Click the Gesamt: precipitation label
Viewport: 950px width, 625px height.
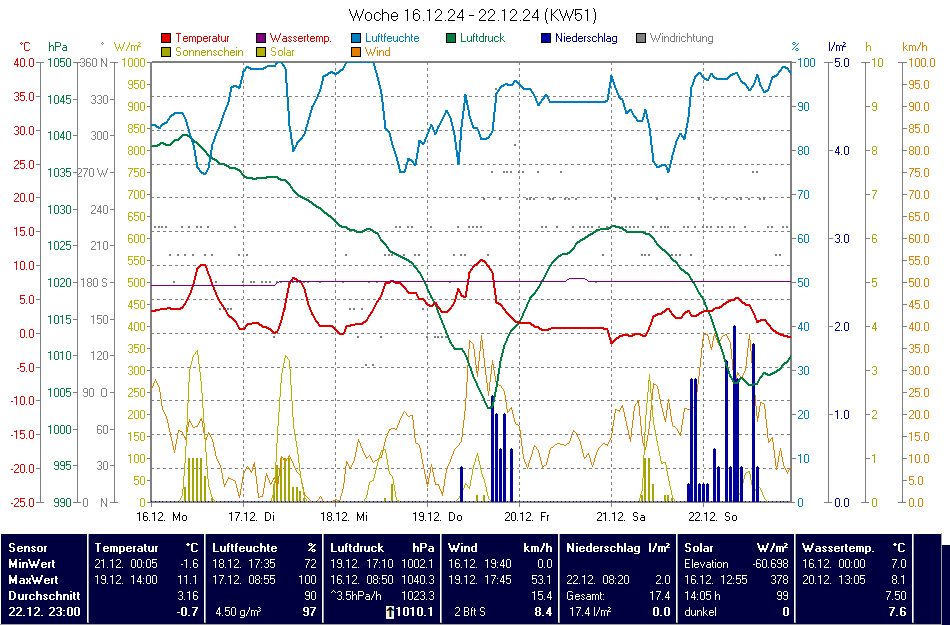pos(585,596)
